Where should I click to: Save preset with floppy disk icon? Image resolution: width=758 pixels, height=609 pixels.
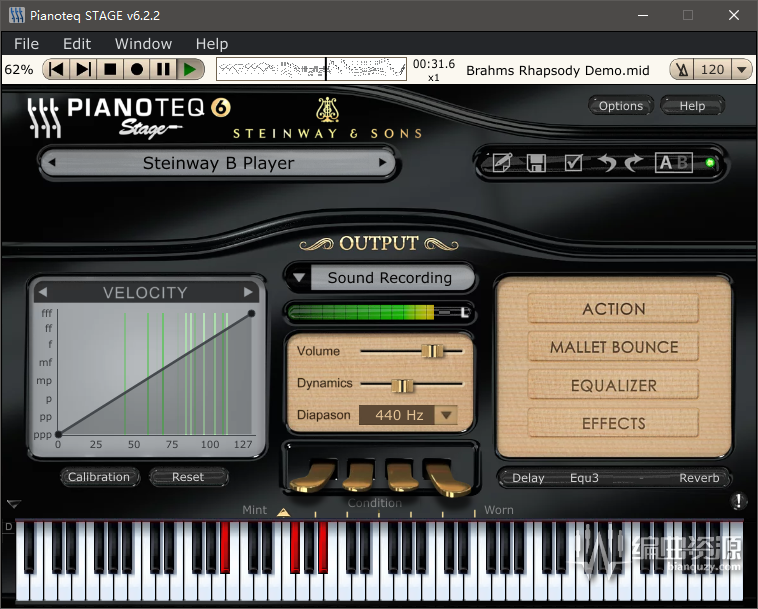pos(536,163)
